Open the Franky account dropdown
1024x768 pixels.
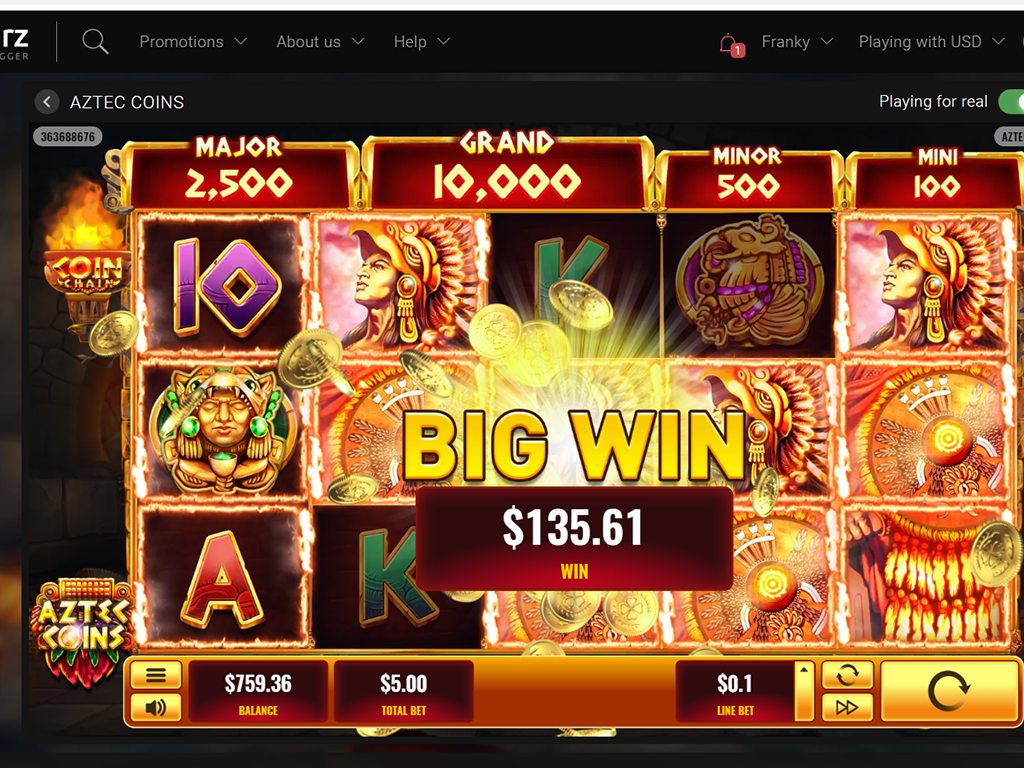tap(797, 42)
